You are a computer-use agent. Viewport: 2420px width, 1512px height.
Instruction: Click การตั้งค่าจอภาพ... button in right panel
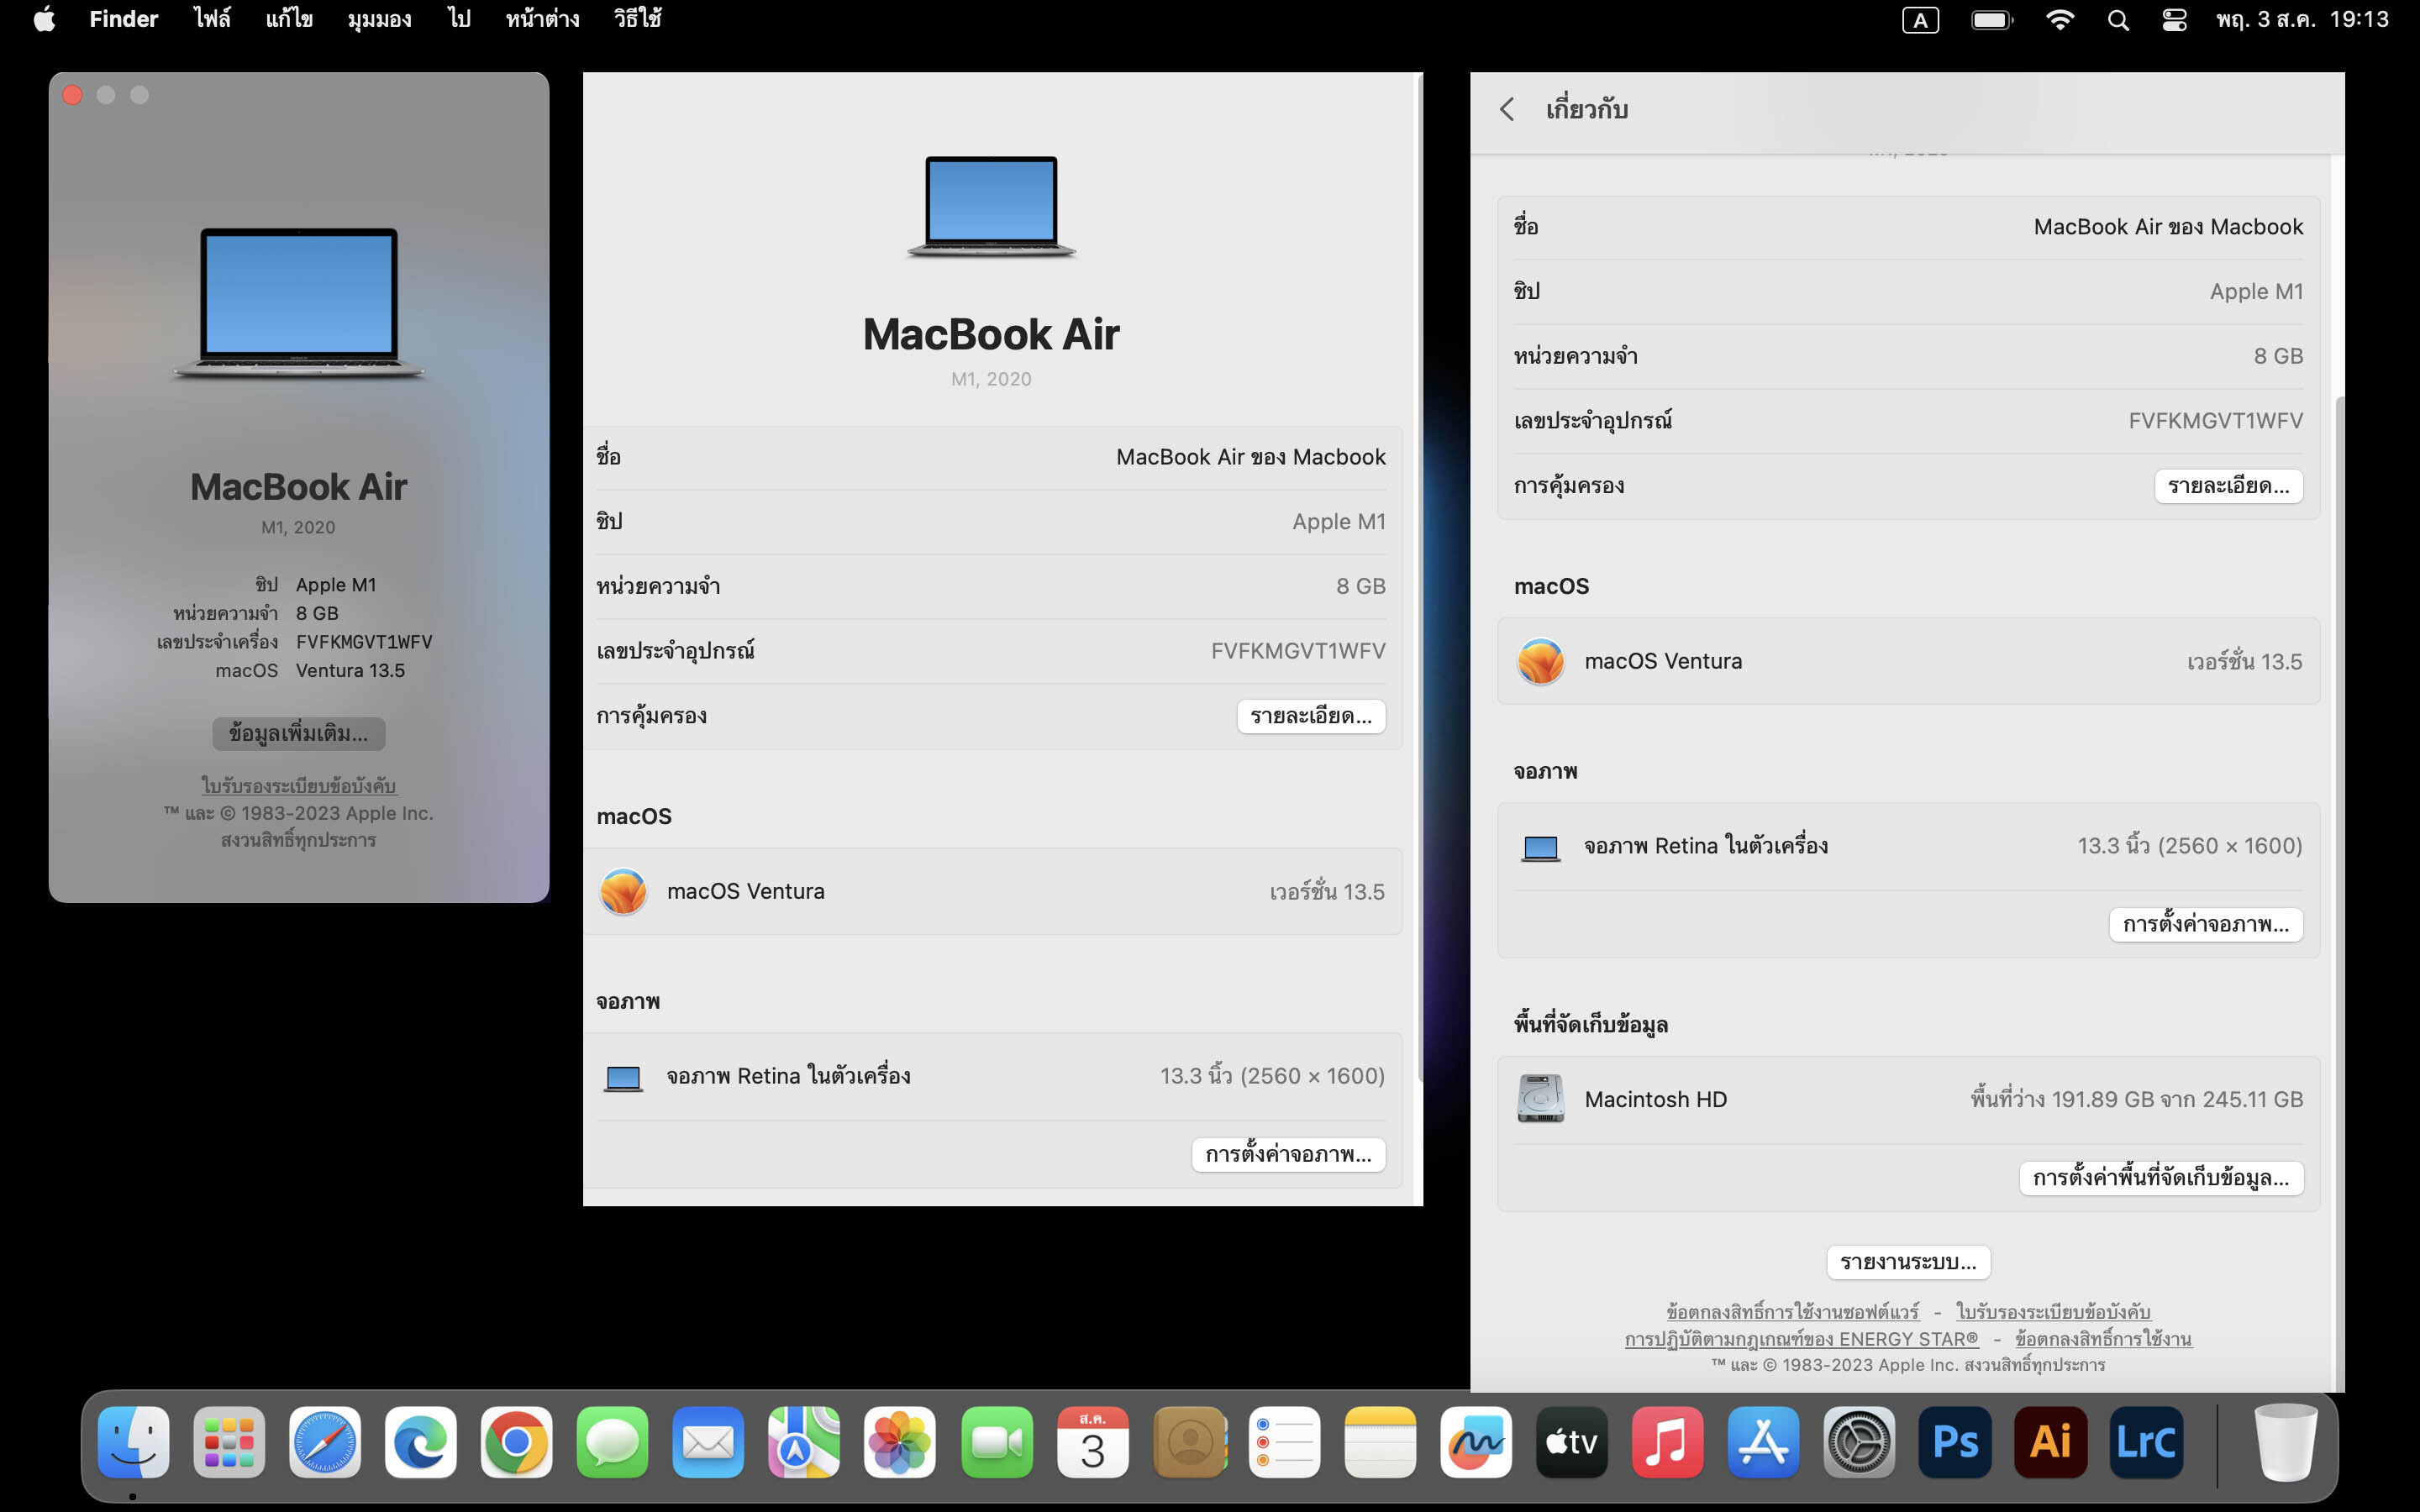point(2206,924)
